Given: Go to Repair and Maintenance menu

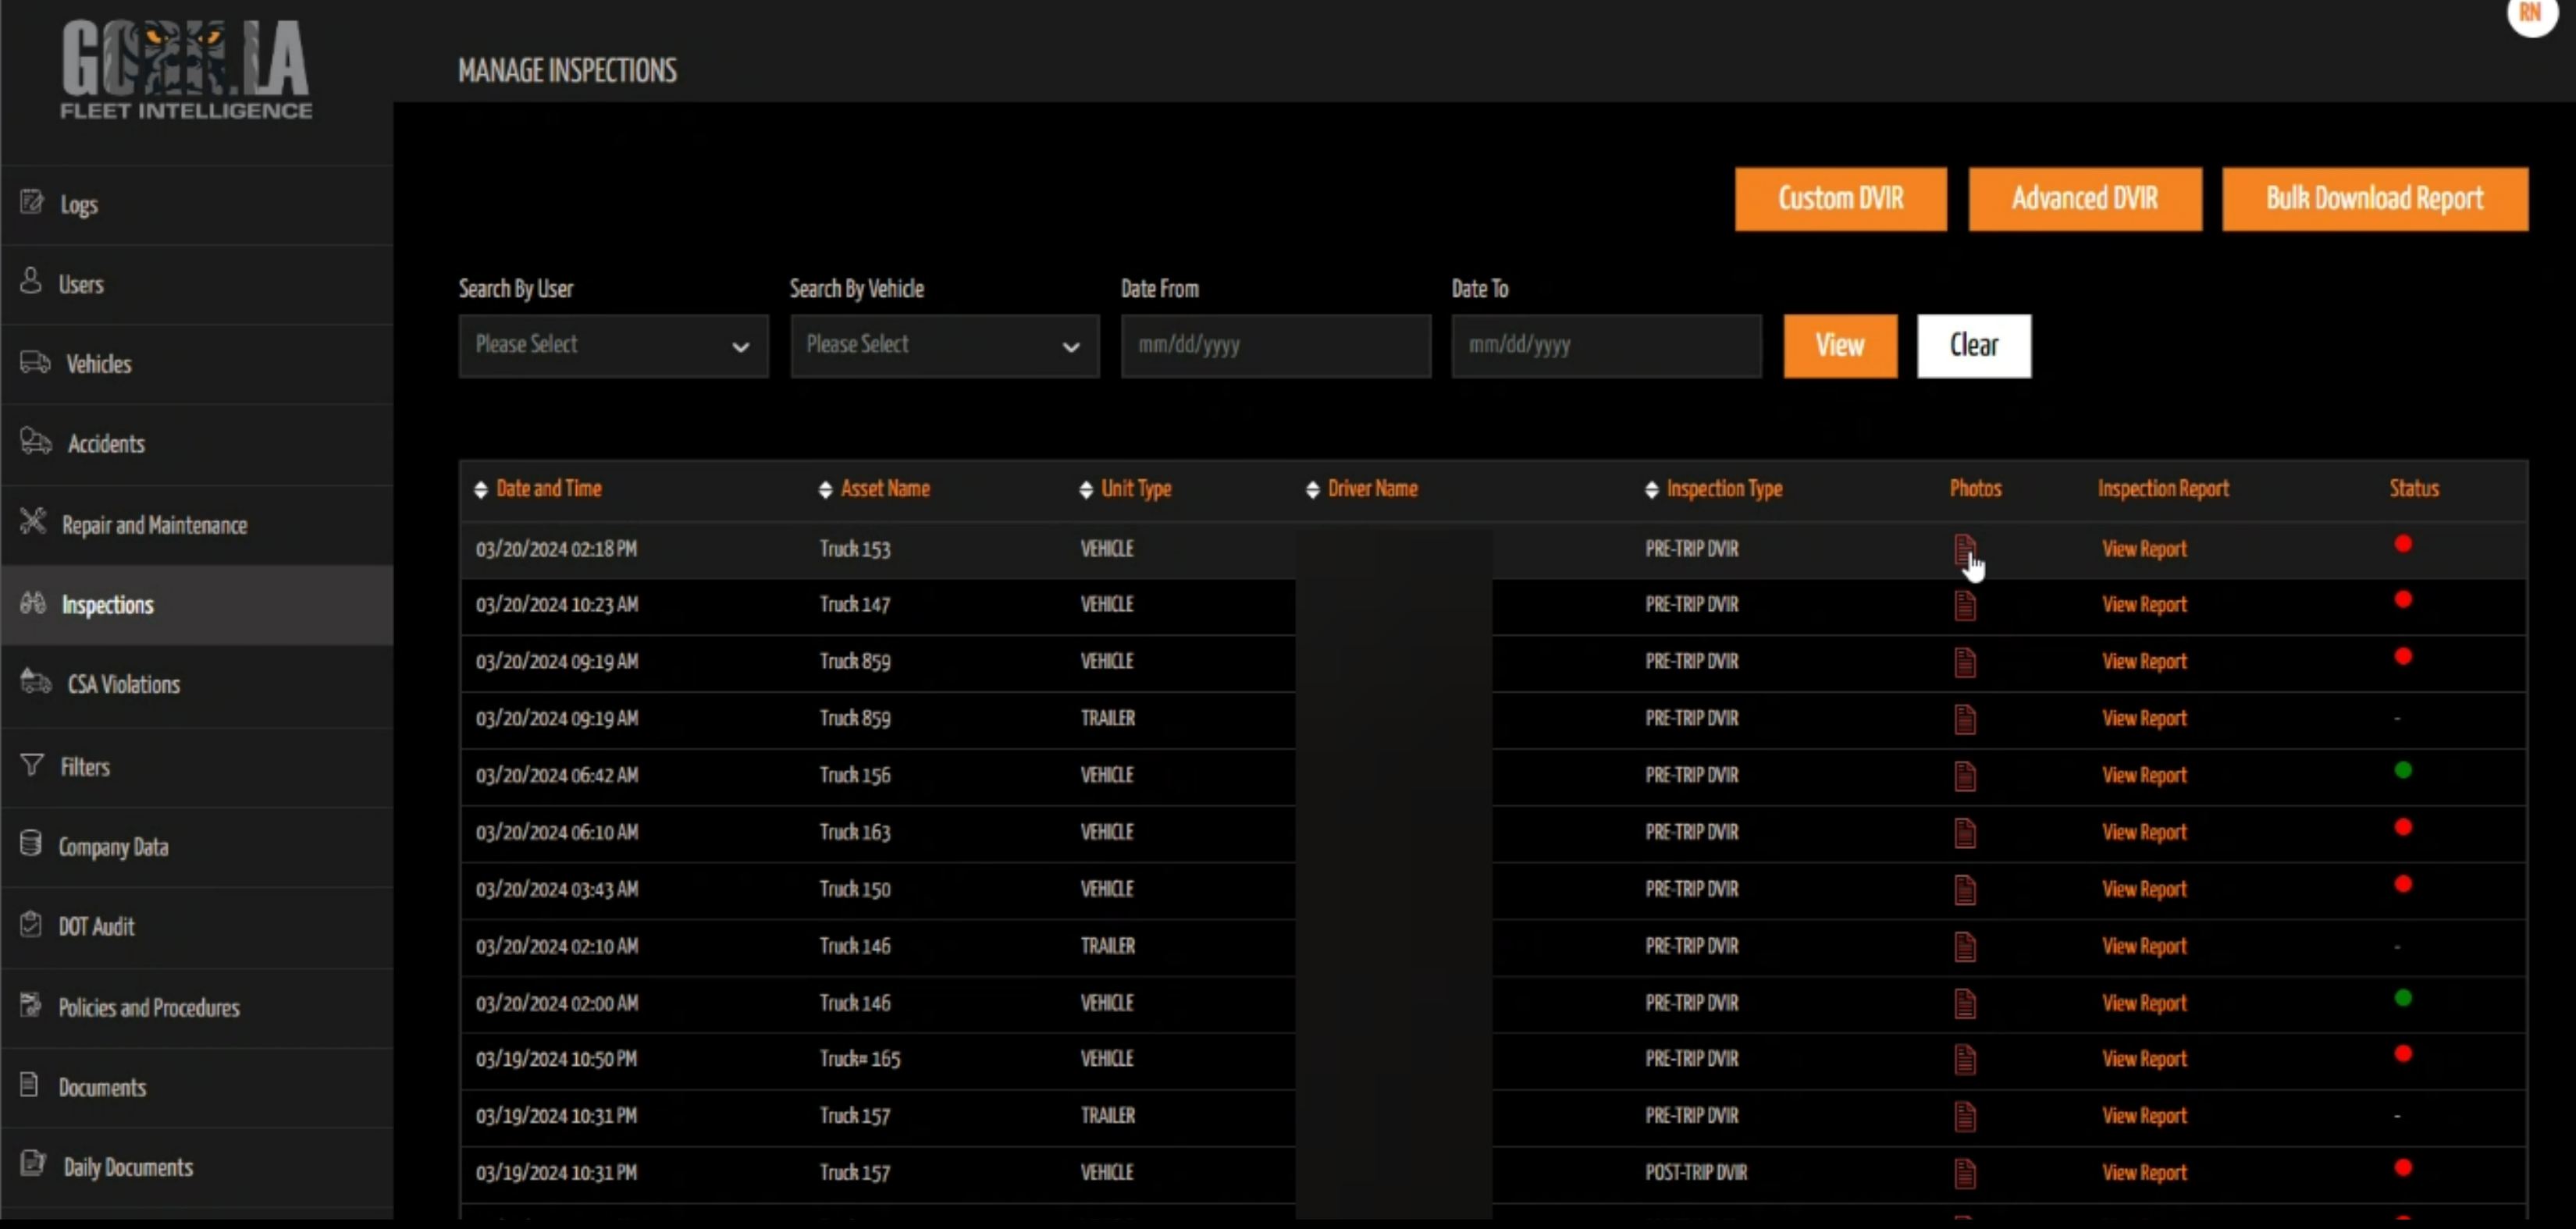Looking at the screenshot, I should [x=154, y=526].
